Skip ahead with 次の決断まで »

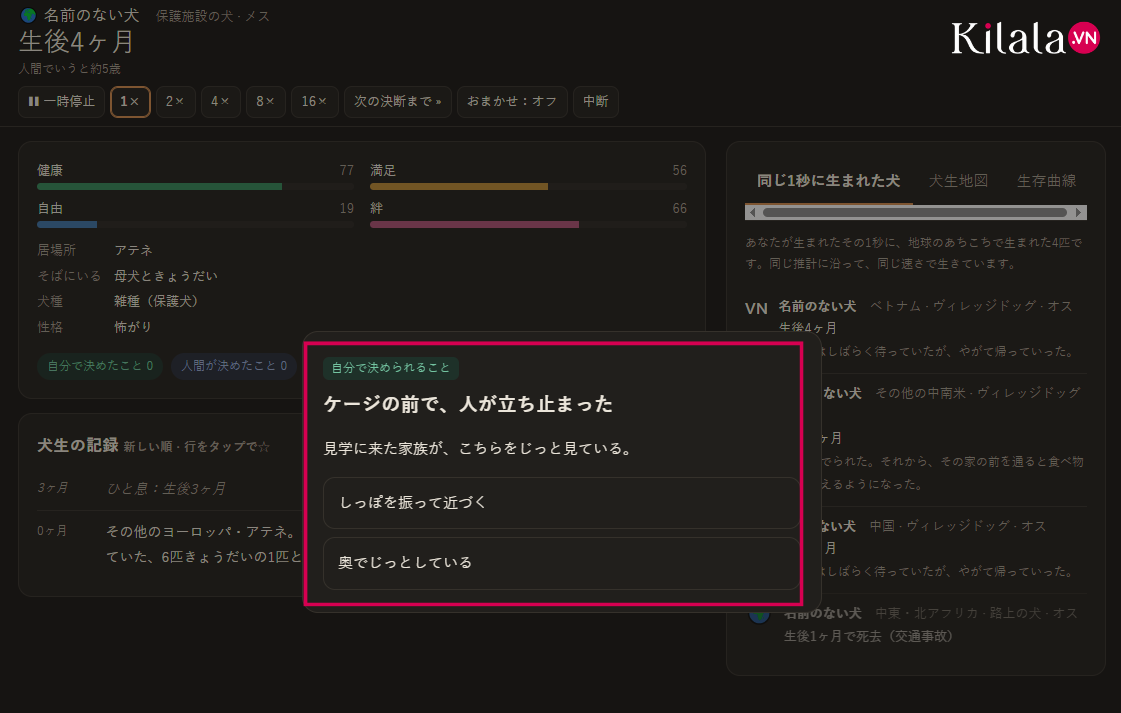pos(397,102)
